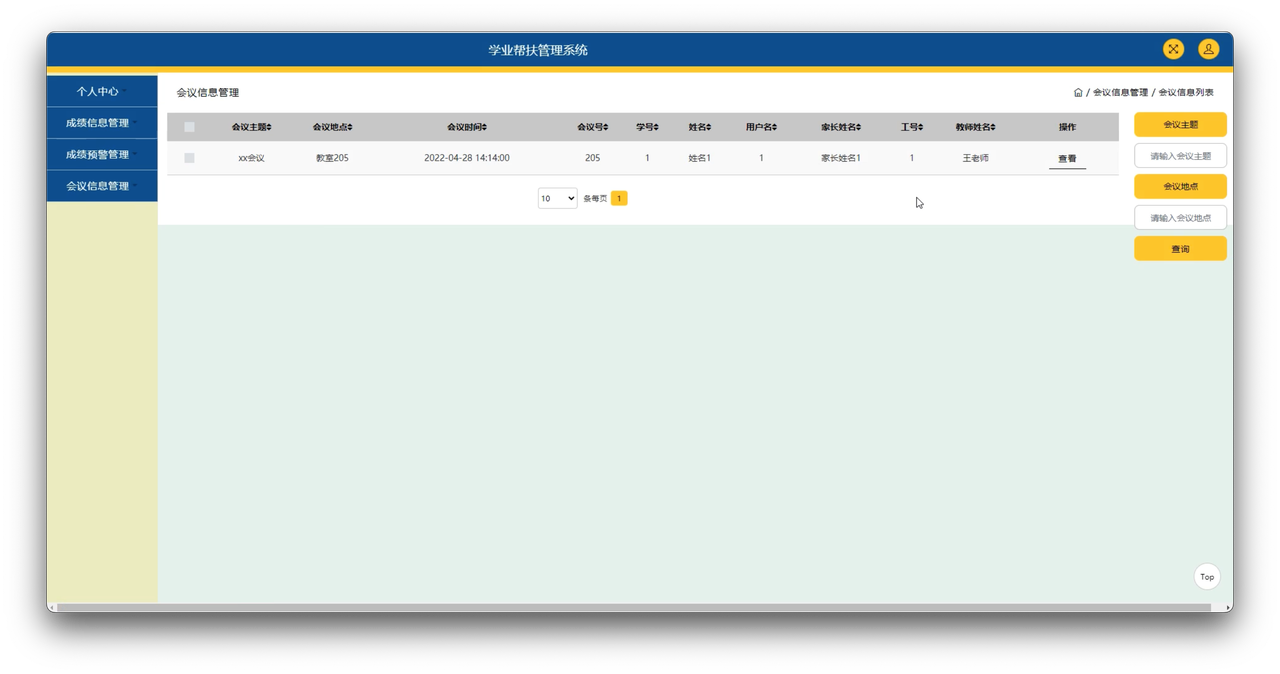Click the 姓名1 cell in 姓名 column
The height and width of the screenshot is (674, 1280).
tap(700, 158)
